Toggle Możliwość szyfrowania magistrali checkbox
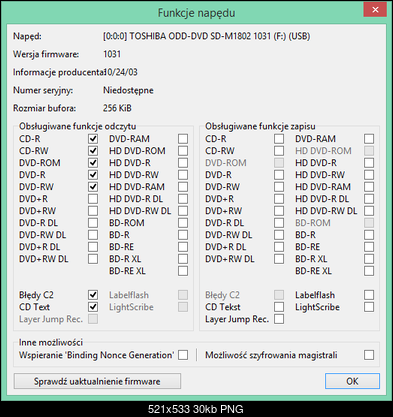The width and height of the screenshot is (393, 417). tap(369, 355)
